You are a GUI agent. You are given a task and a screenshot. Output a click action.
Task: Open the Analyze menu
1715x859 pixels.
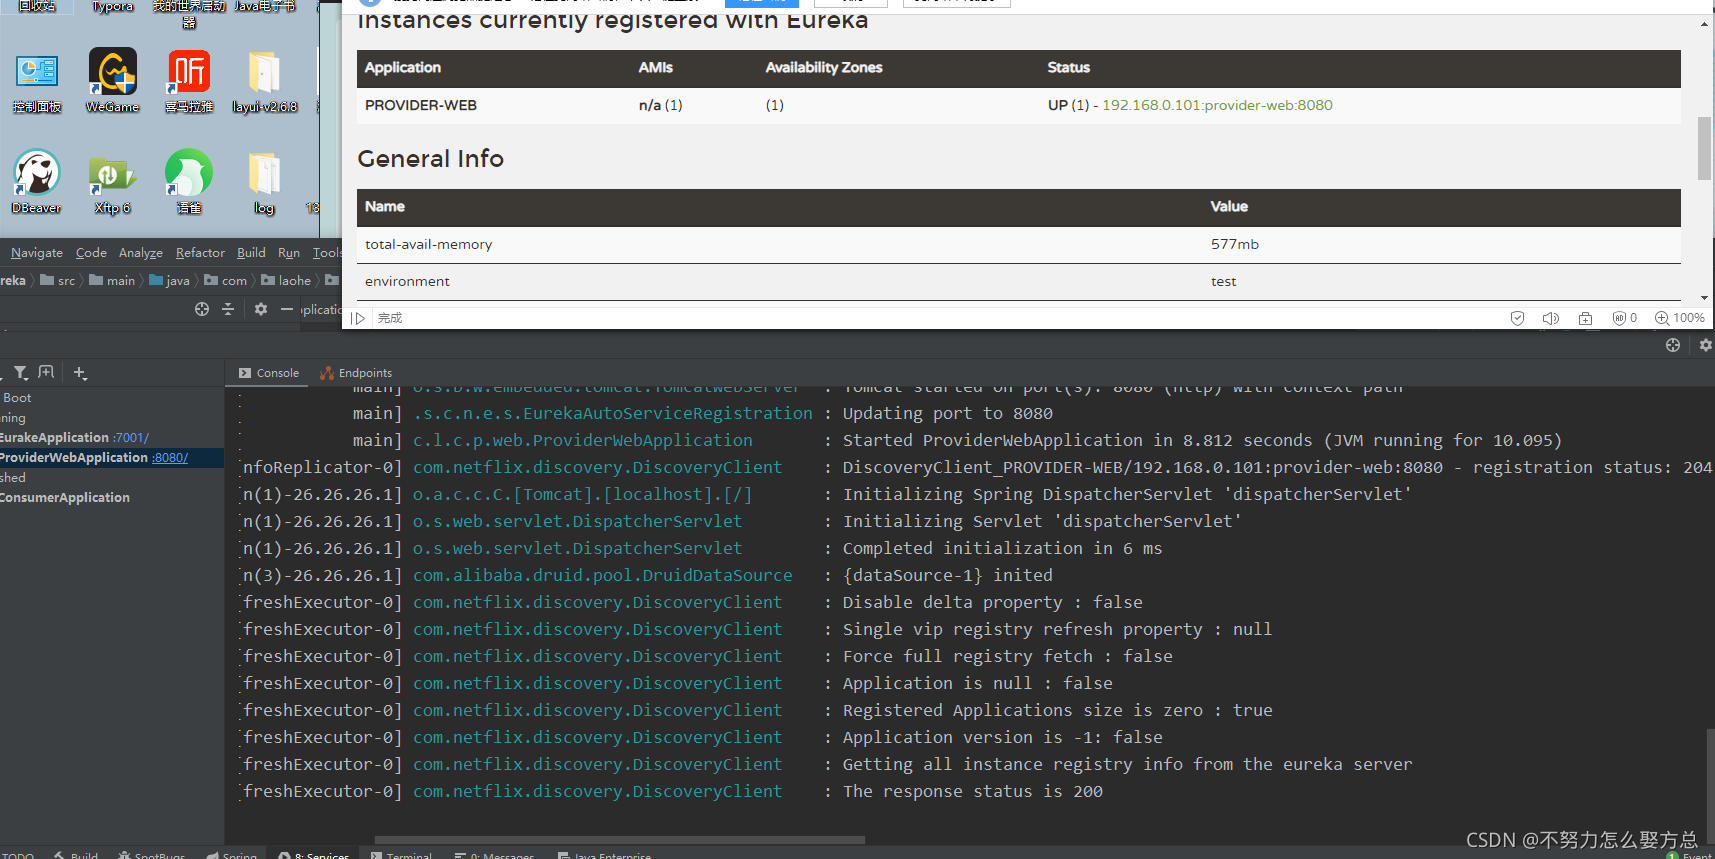(141, 253)
